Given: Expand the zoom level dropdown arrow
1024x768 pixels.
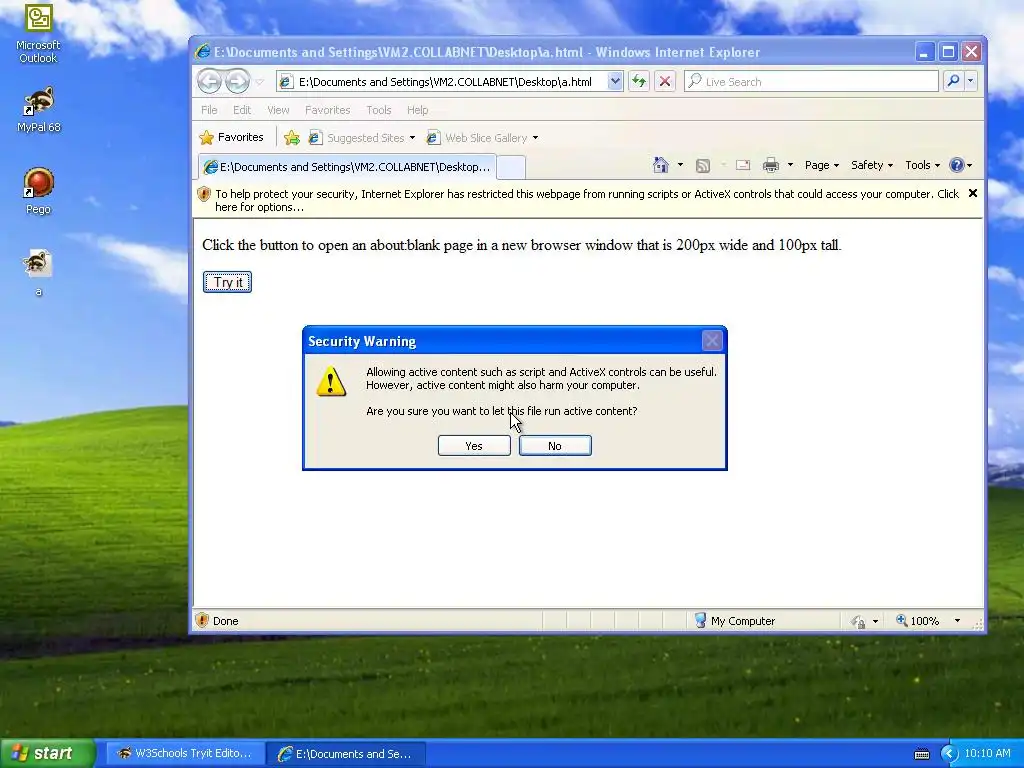Looking at the screenshot, I should coord(957,620).
